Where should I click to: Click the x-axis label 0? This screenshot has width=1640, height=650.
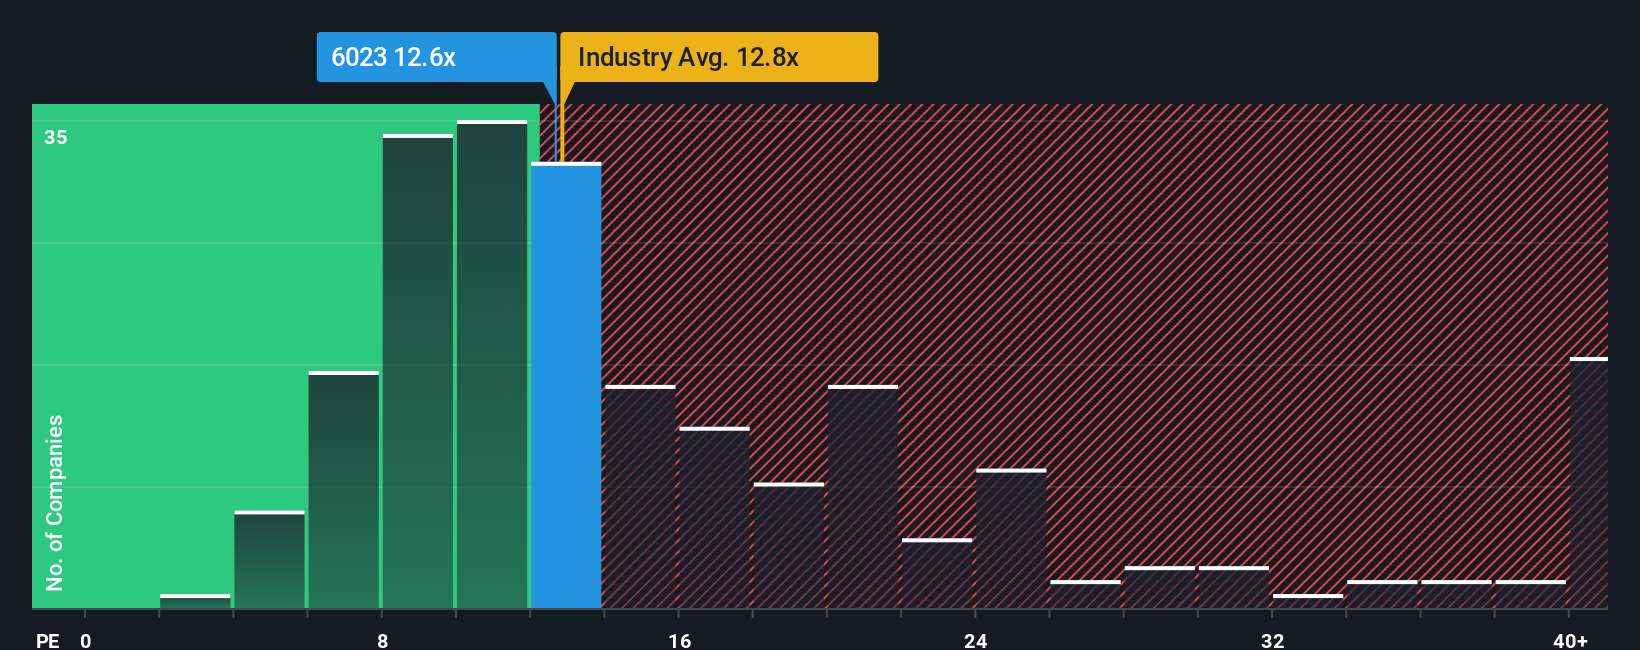click(x=86, y=640)
